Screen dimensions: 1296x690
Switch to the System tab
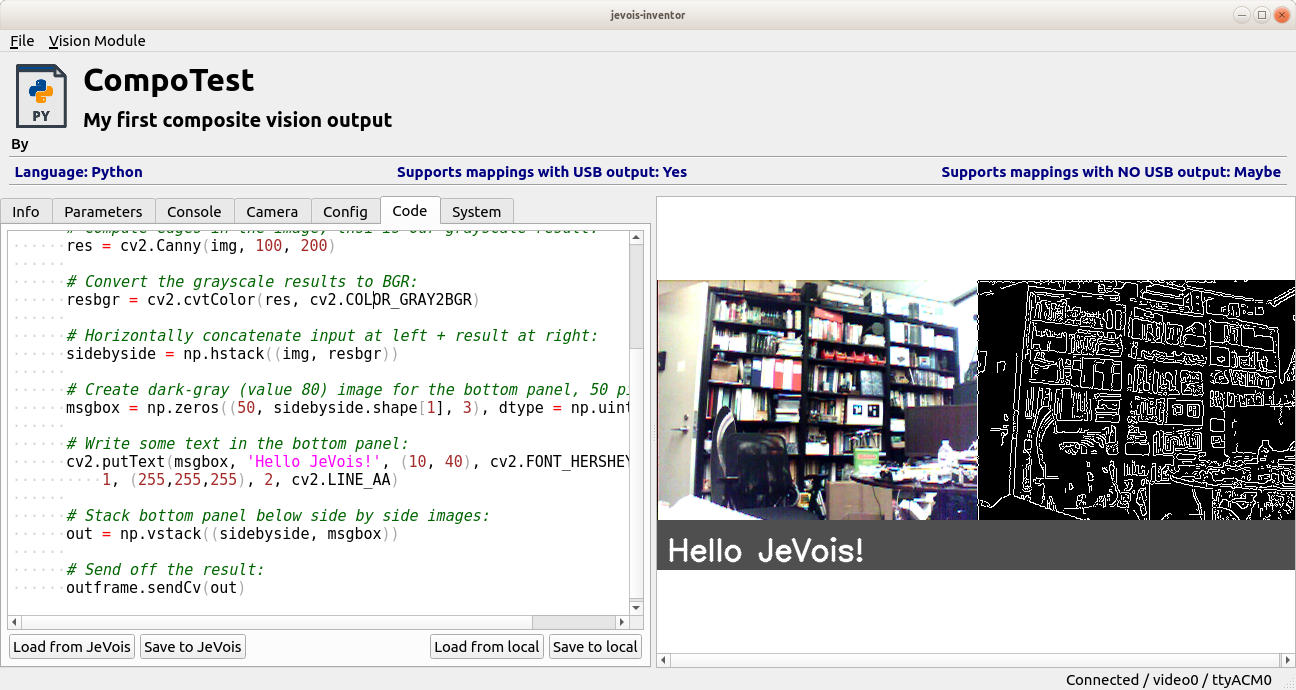pyautogui.click(x=476, y=211)
